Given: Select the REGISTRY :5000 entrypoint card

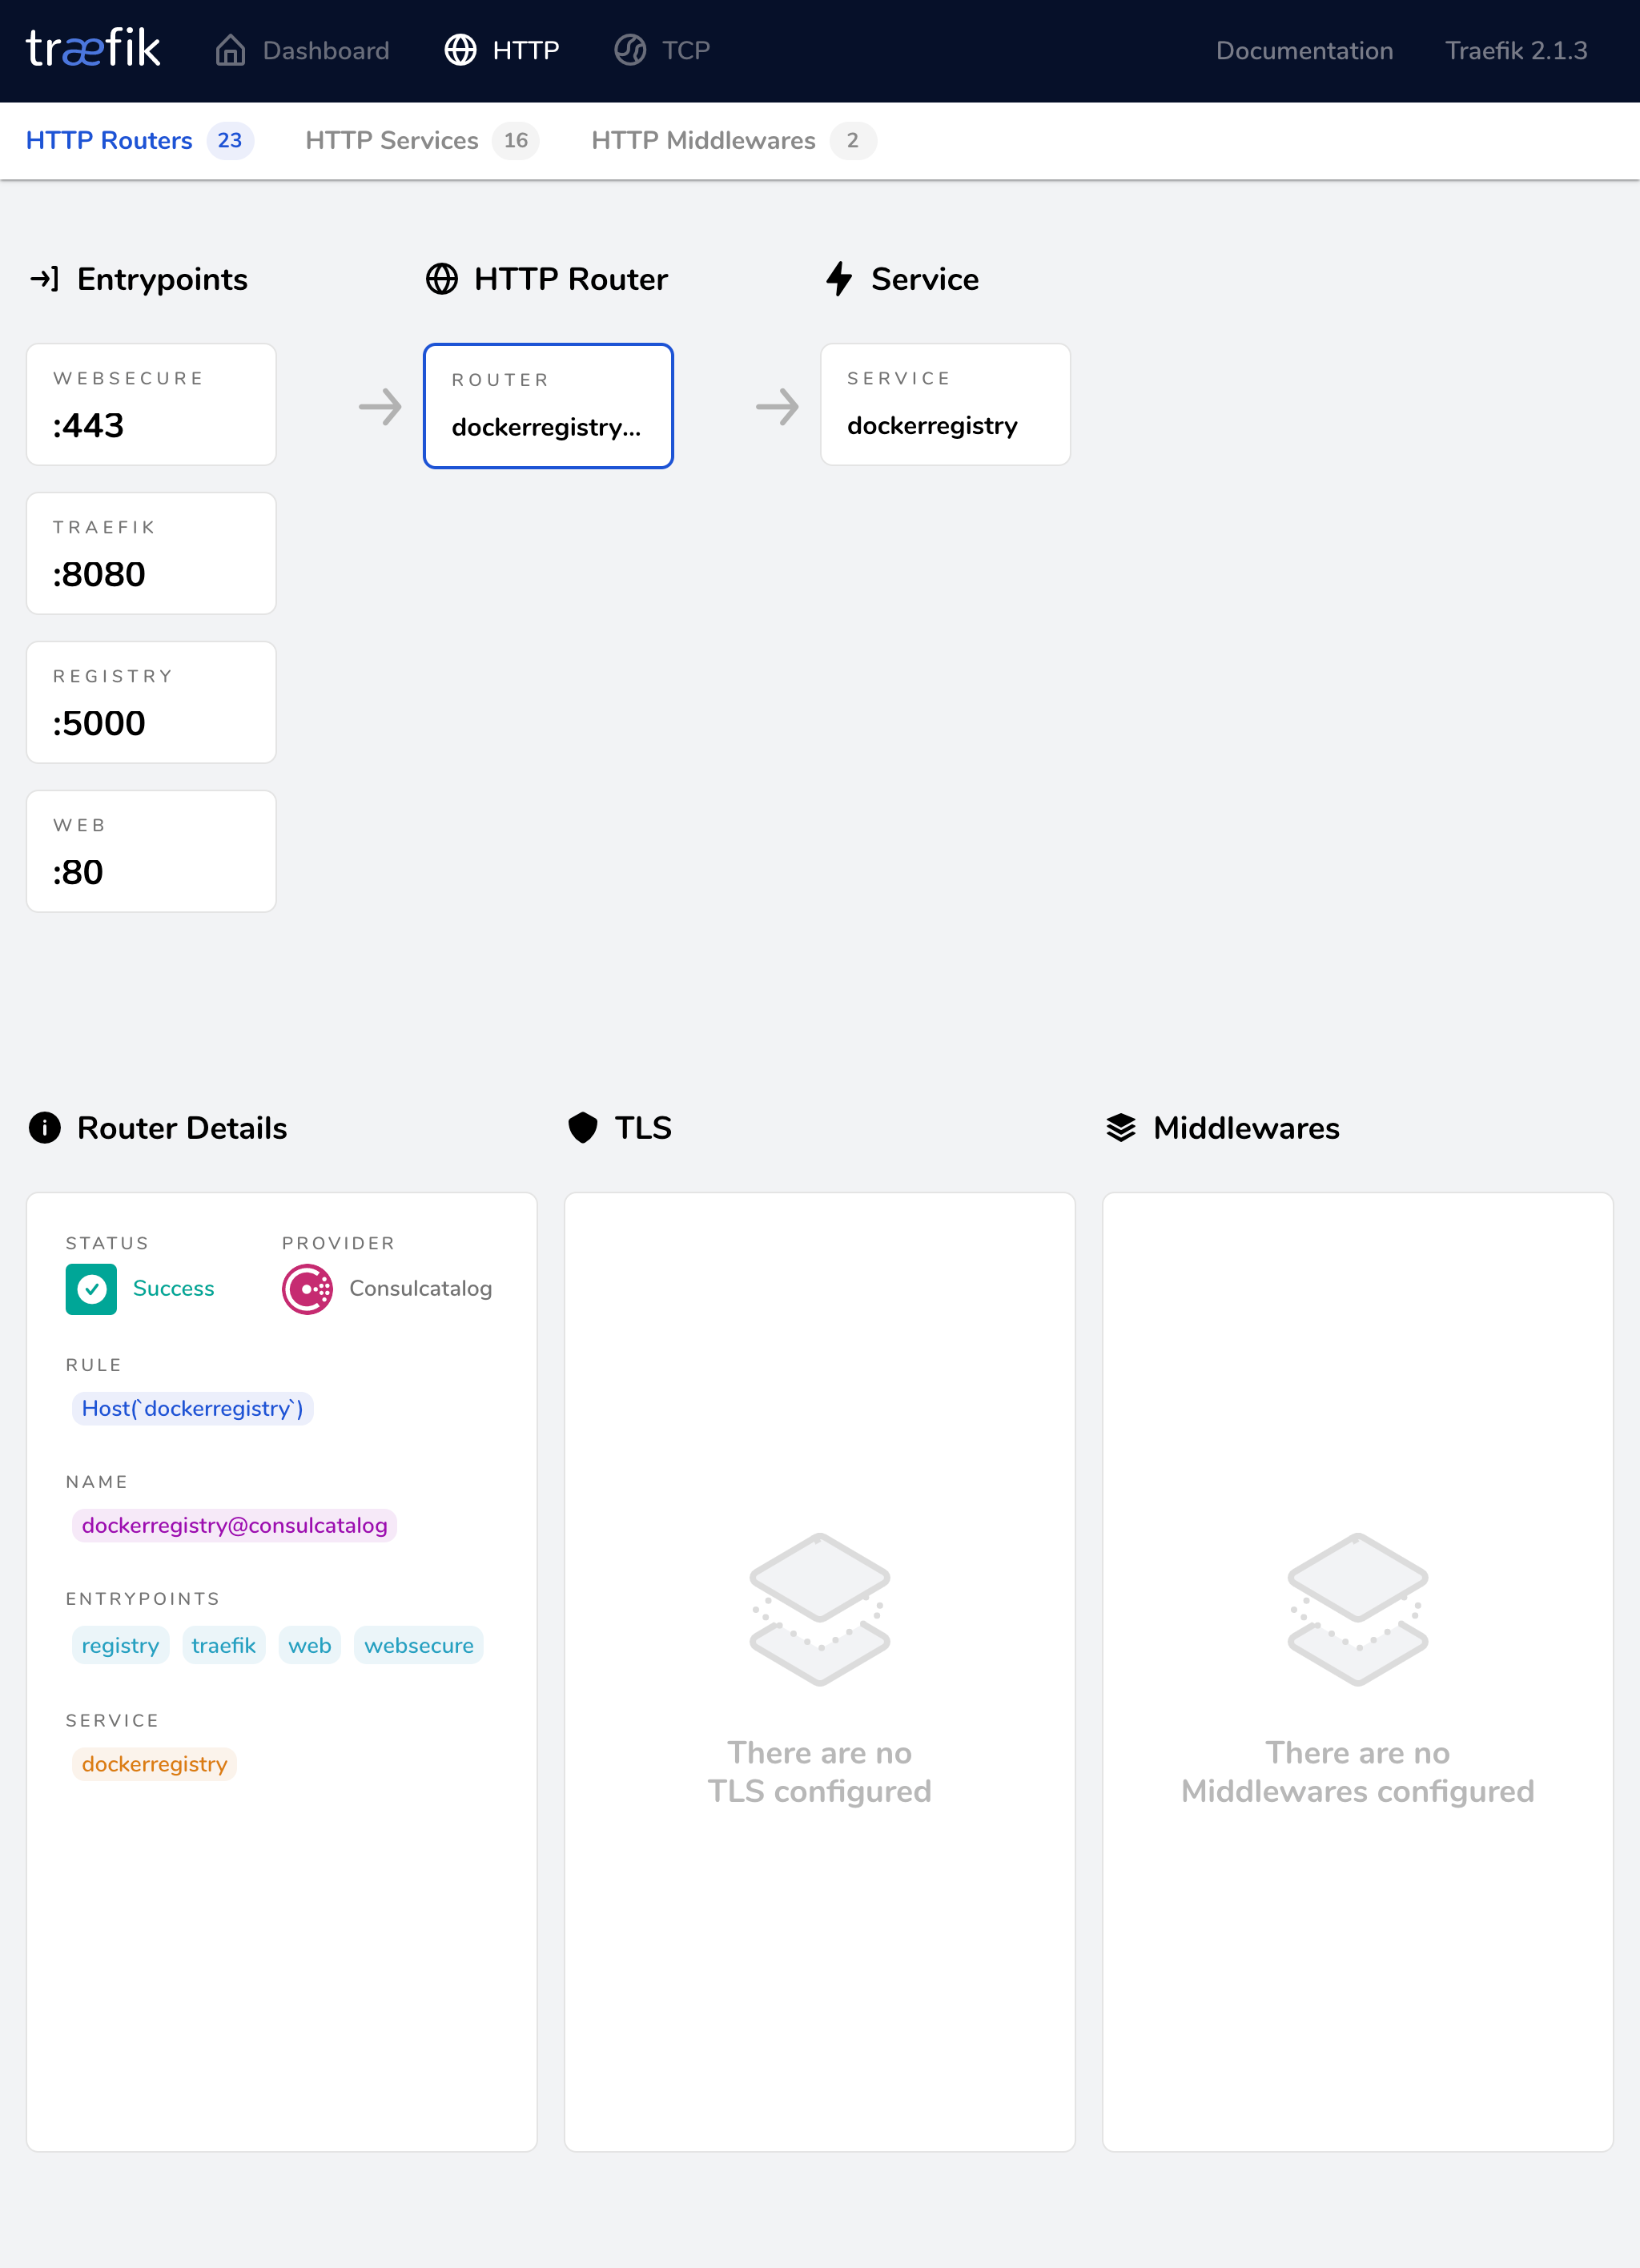Looking at the screenshot, I should [151, 702].
